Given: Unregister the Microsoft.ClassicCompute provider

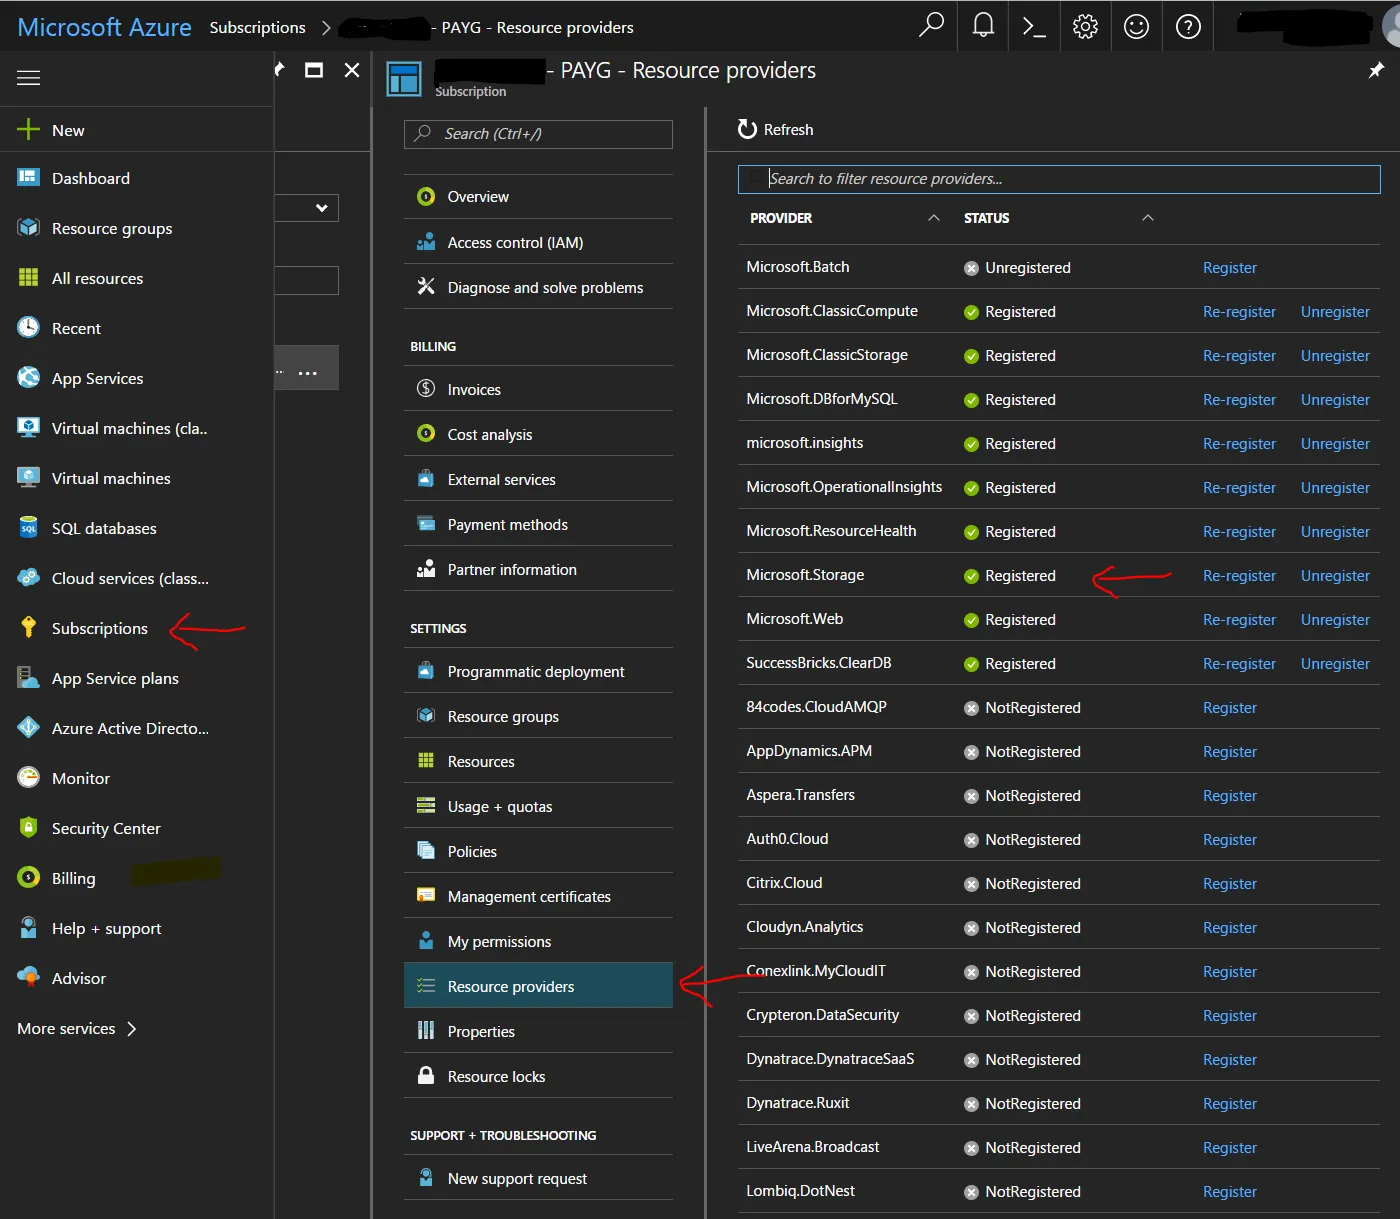Looking at the screenshot, I should coord(1335,312).
